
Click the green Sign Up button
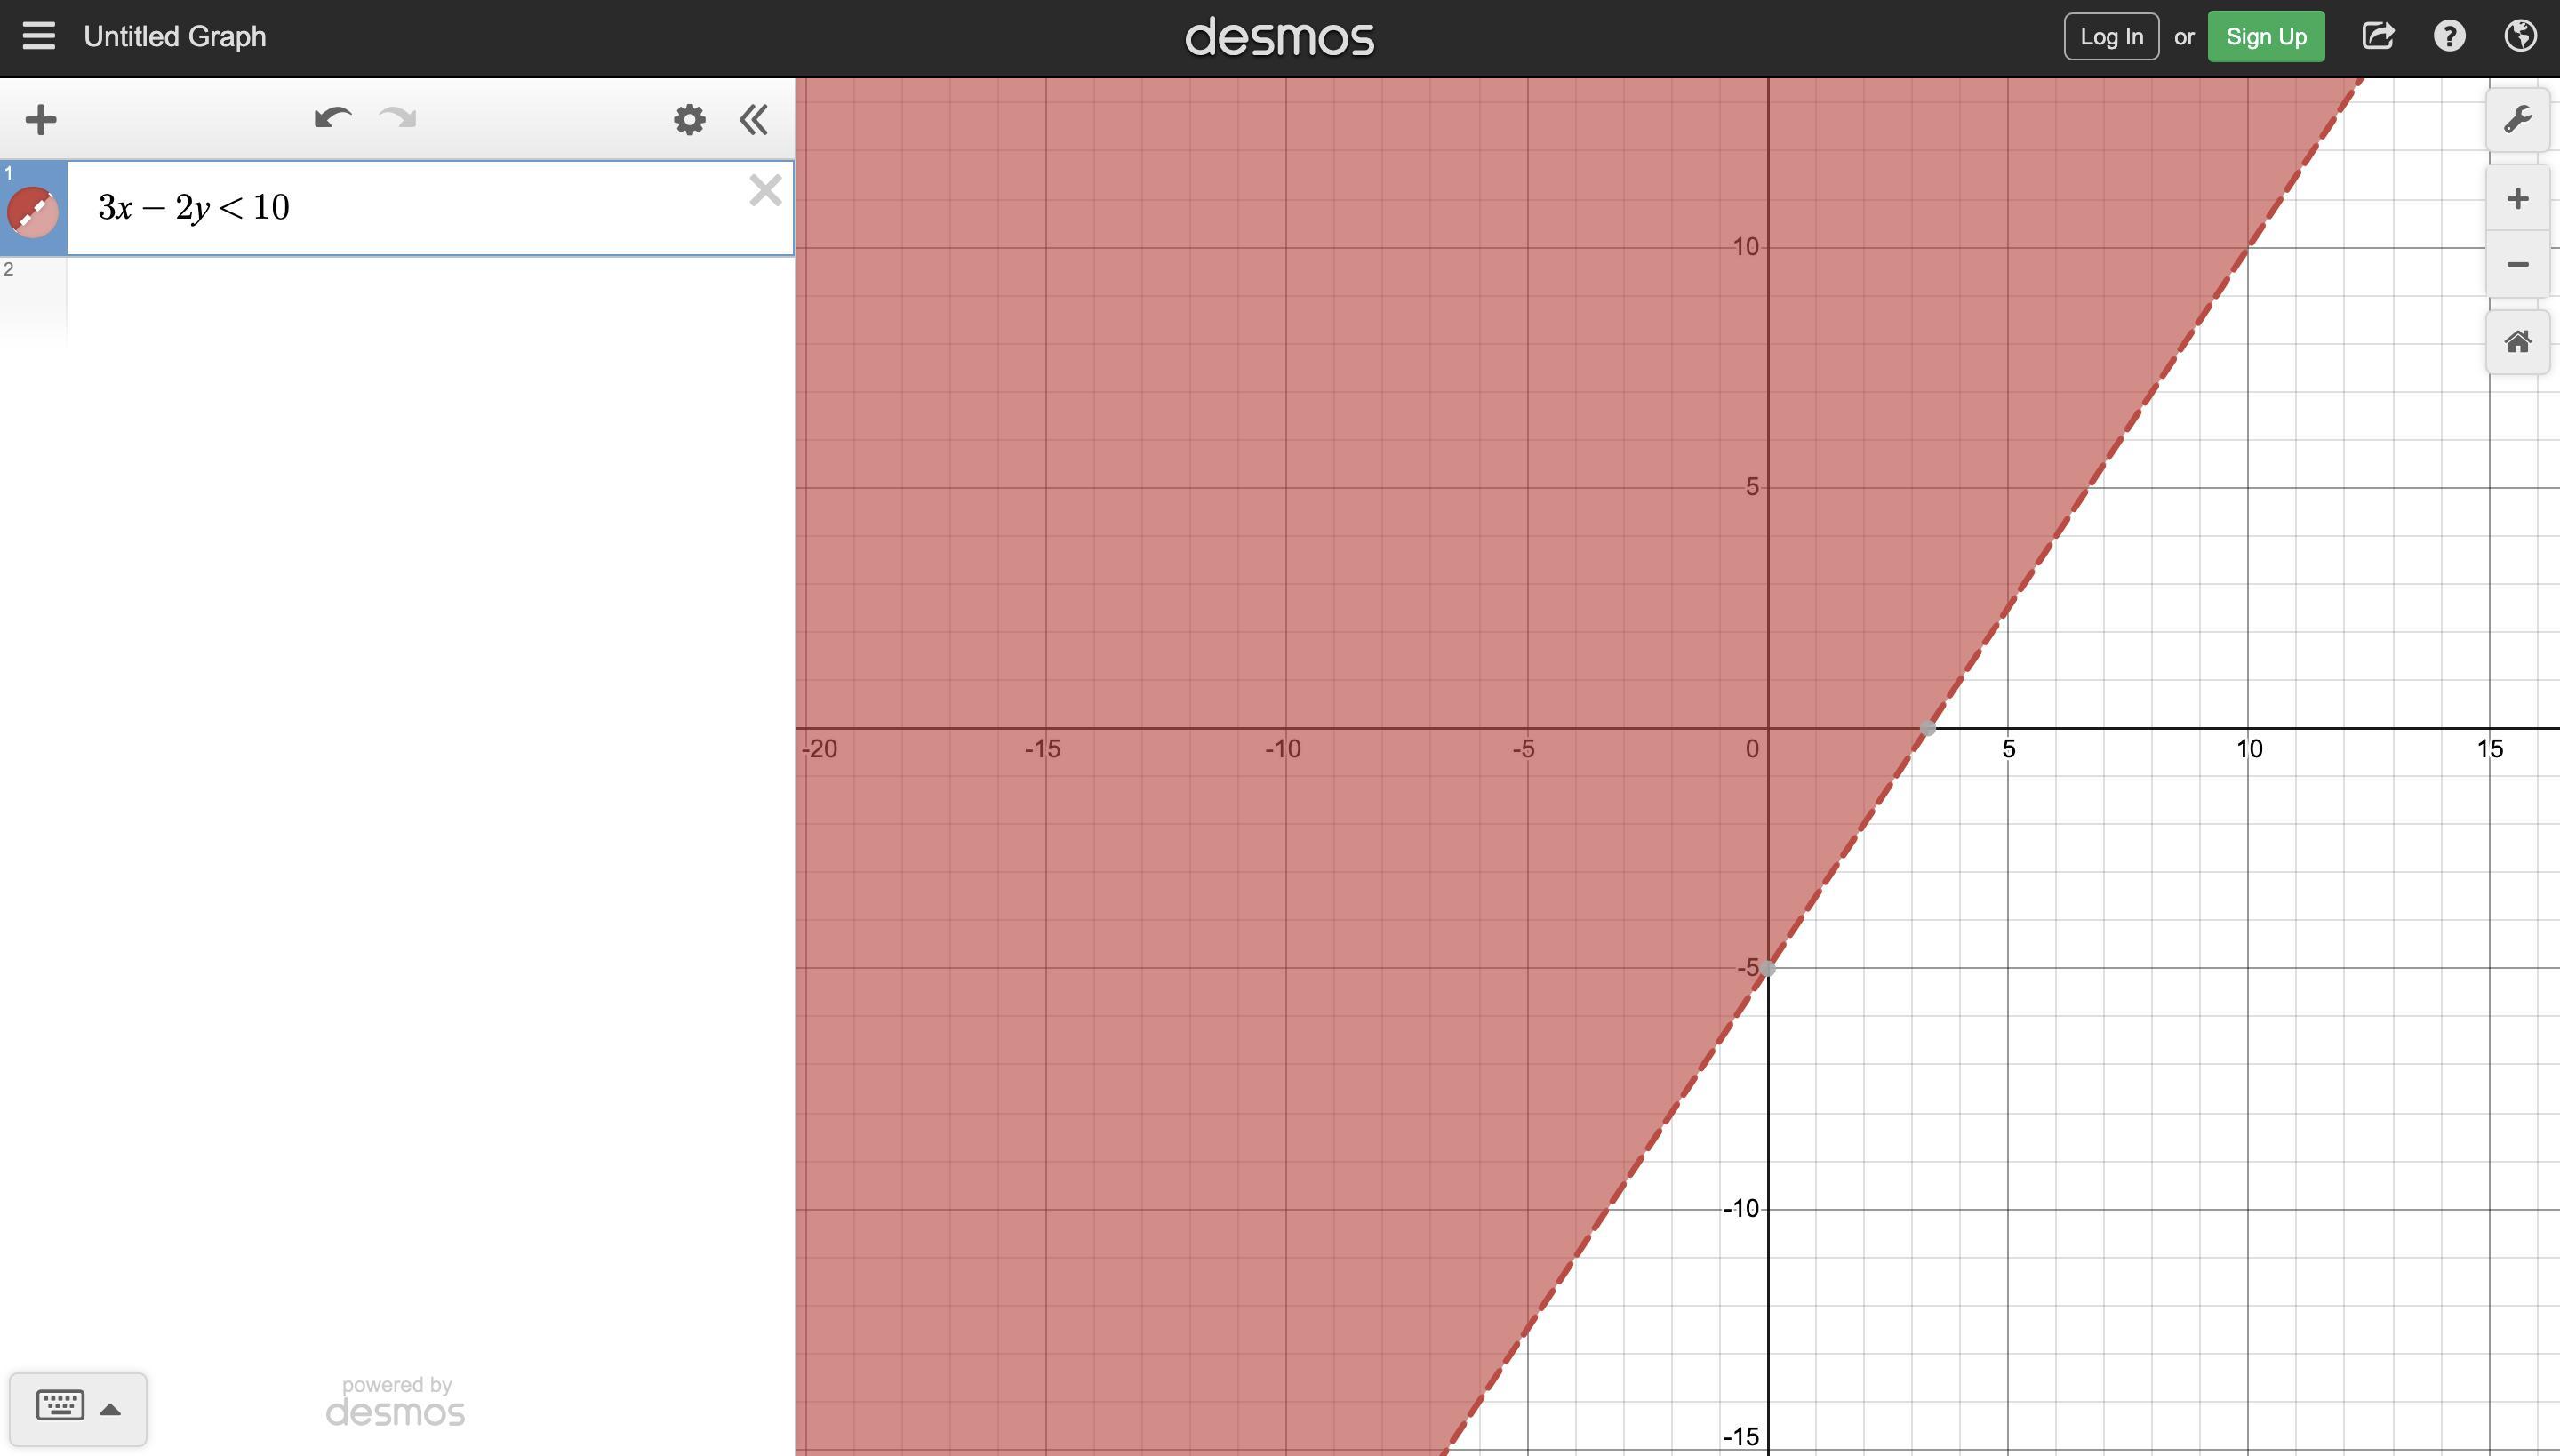click(2265, 37)
